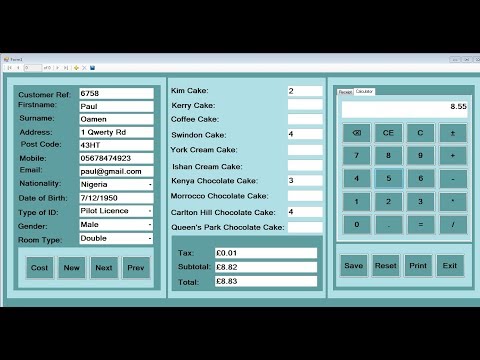Click the Prev button

click(136, 268)
